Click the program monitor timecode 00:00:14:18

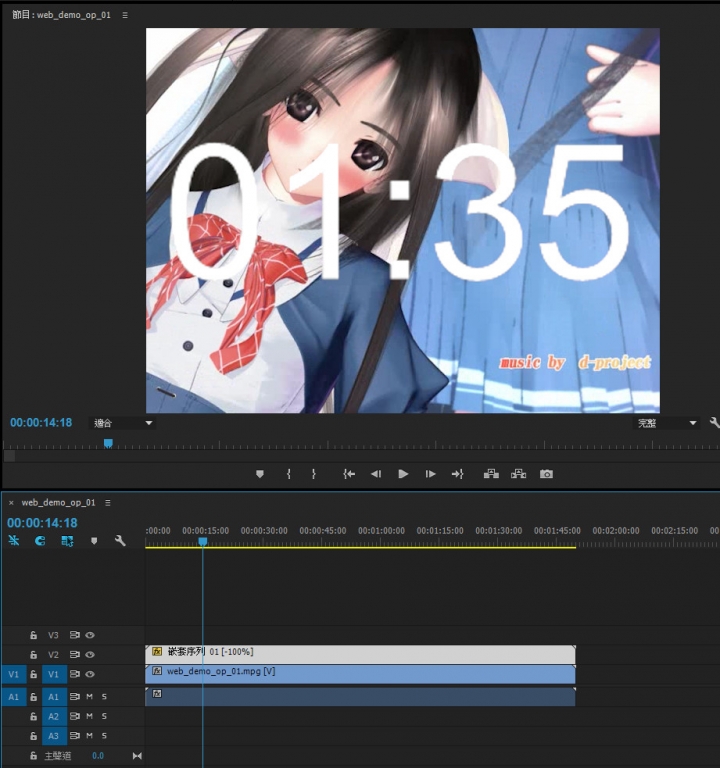[x=41, y=423]
